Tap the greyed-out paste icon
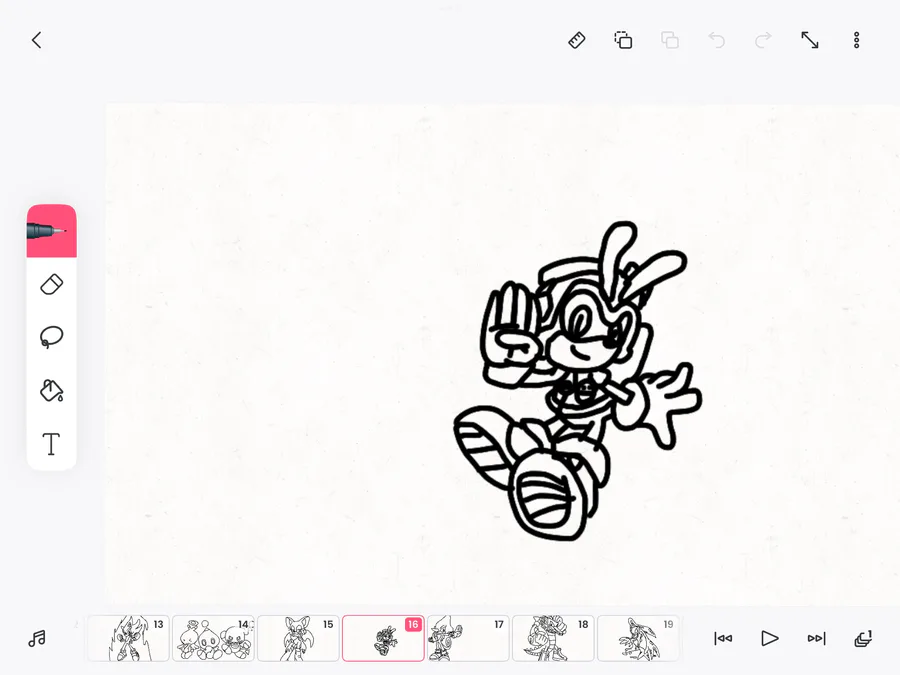This screenshot has height=675, width=900. pyautogui.click(x=670, y=40)
